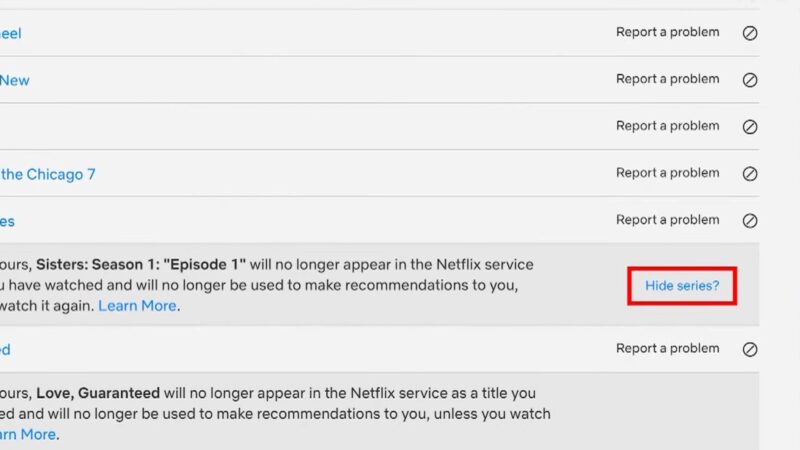800x450 pixels.
Task: Report a problem for the Chicago 7
Action: [x=667, y=173]
